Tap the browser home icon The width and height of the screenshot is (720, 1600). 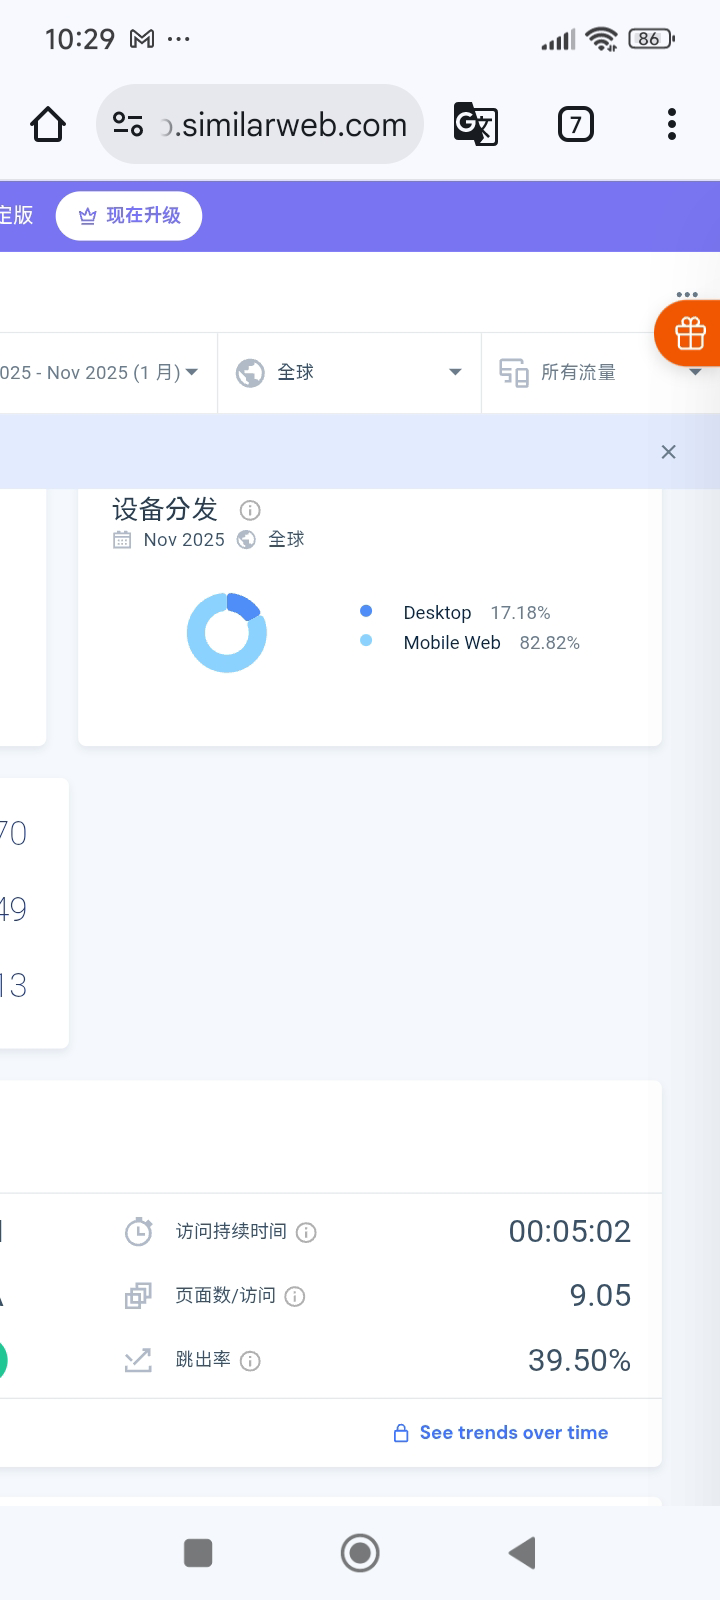tap(48, 125)
